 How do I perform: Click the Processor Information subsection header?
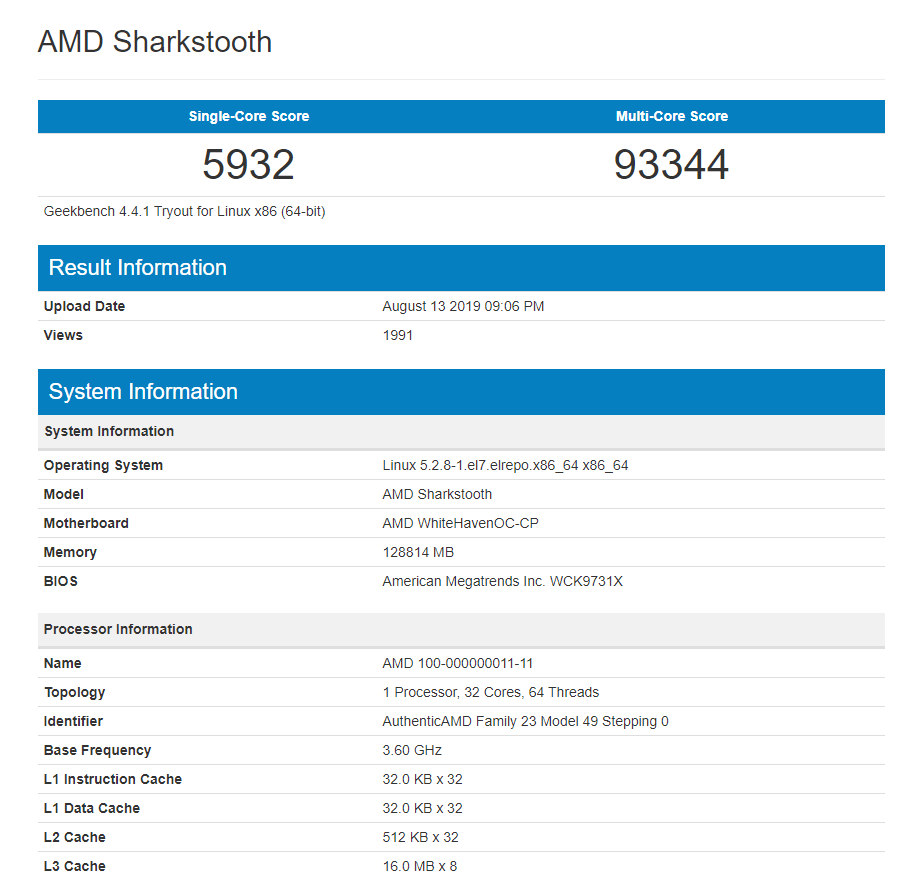point(118,629)
